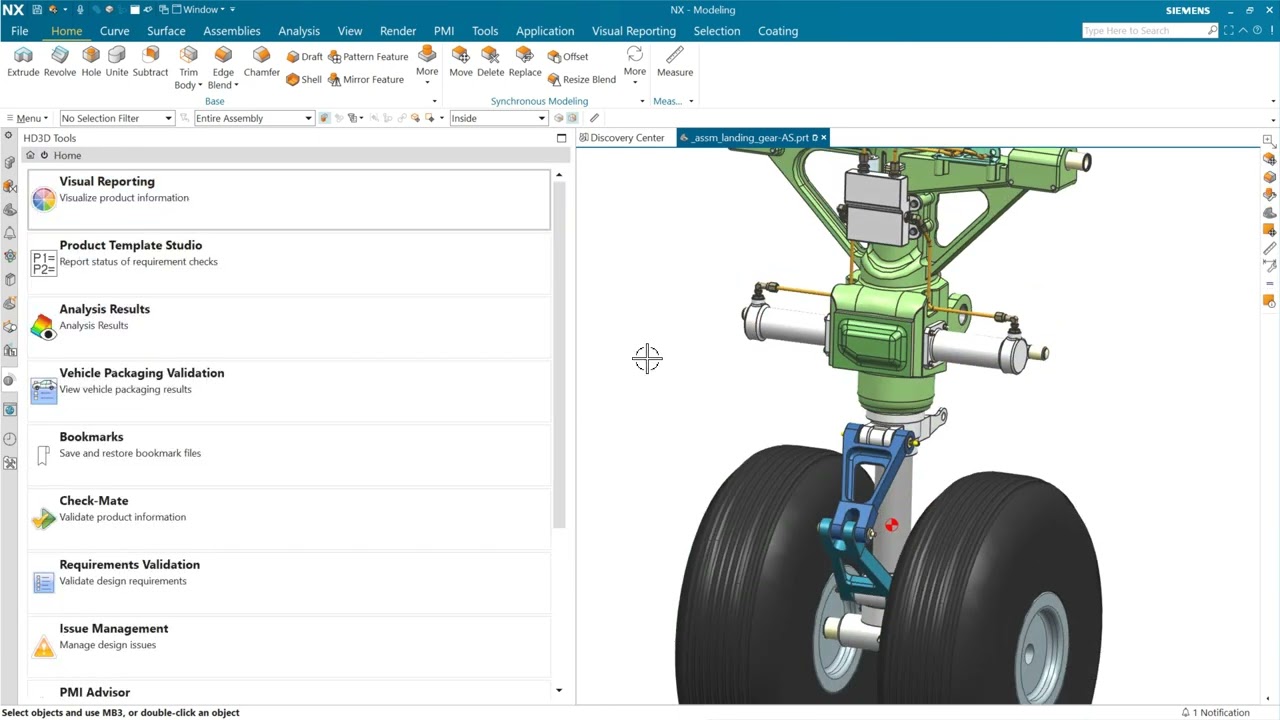The image size is (1280, 720).
Task: Click the Draft feature tool
Action: pyautogui.click(x=304, y=57)
